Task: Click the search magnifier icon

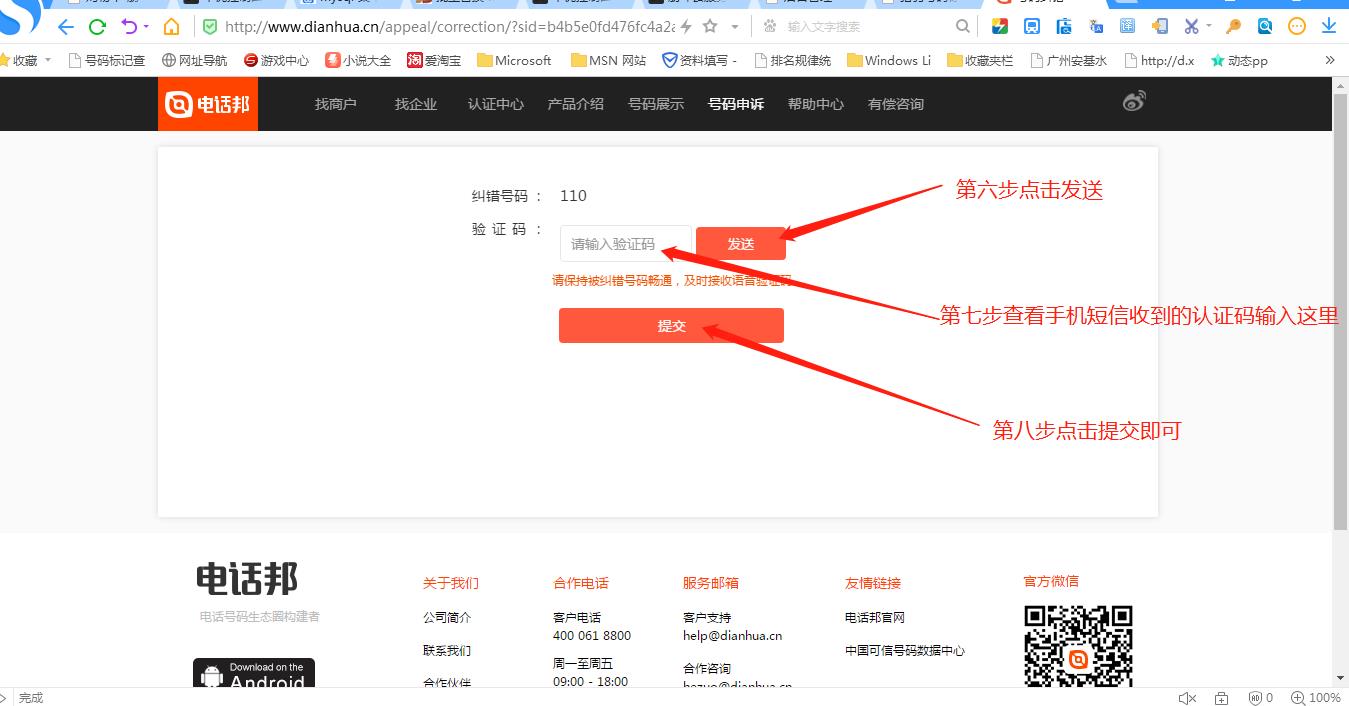Action: pyautogui.click(x=963, y=27)
